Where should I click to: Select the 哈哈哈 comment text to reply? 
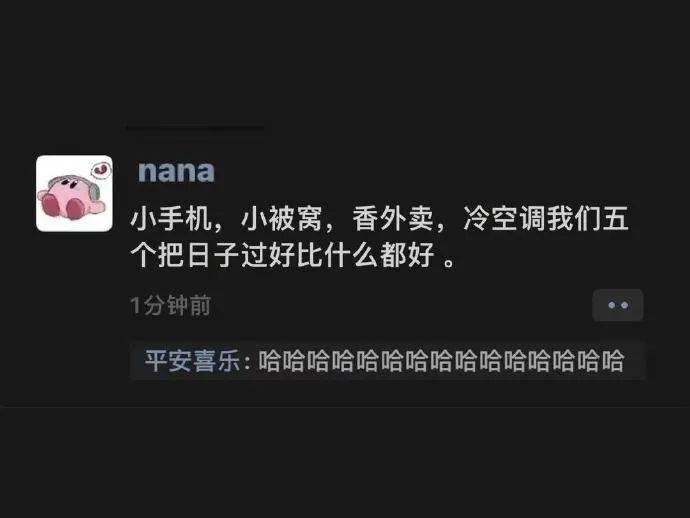(441, 361)
